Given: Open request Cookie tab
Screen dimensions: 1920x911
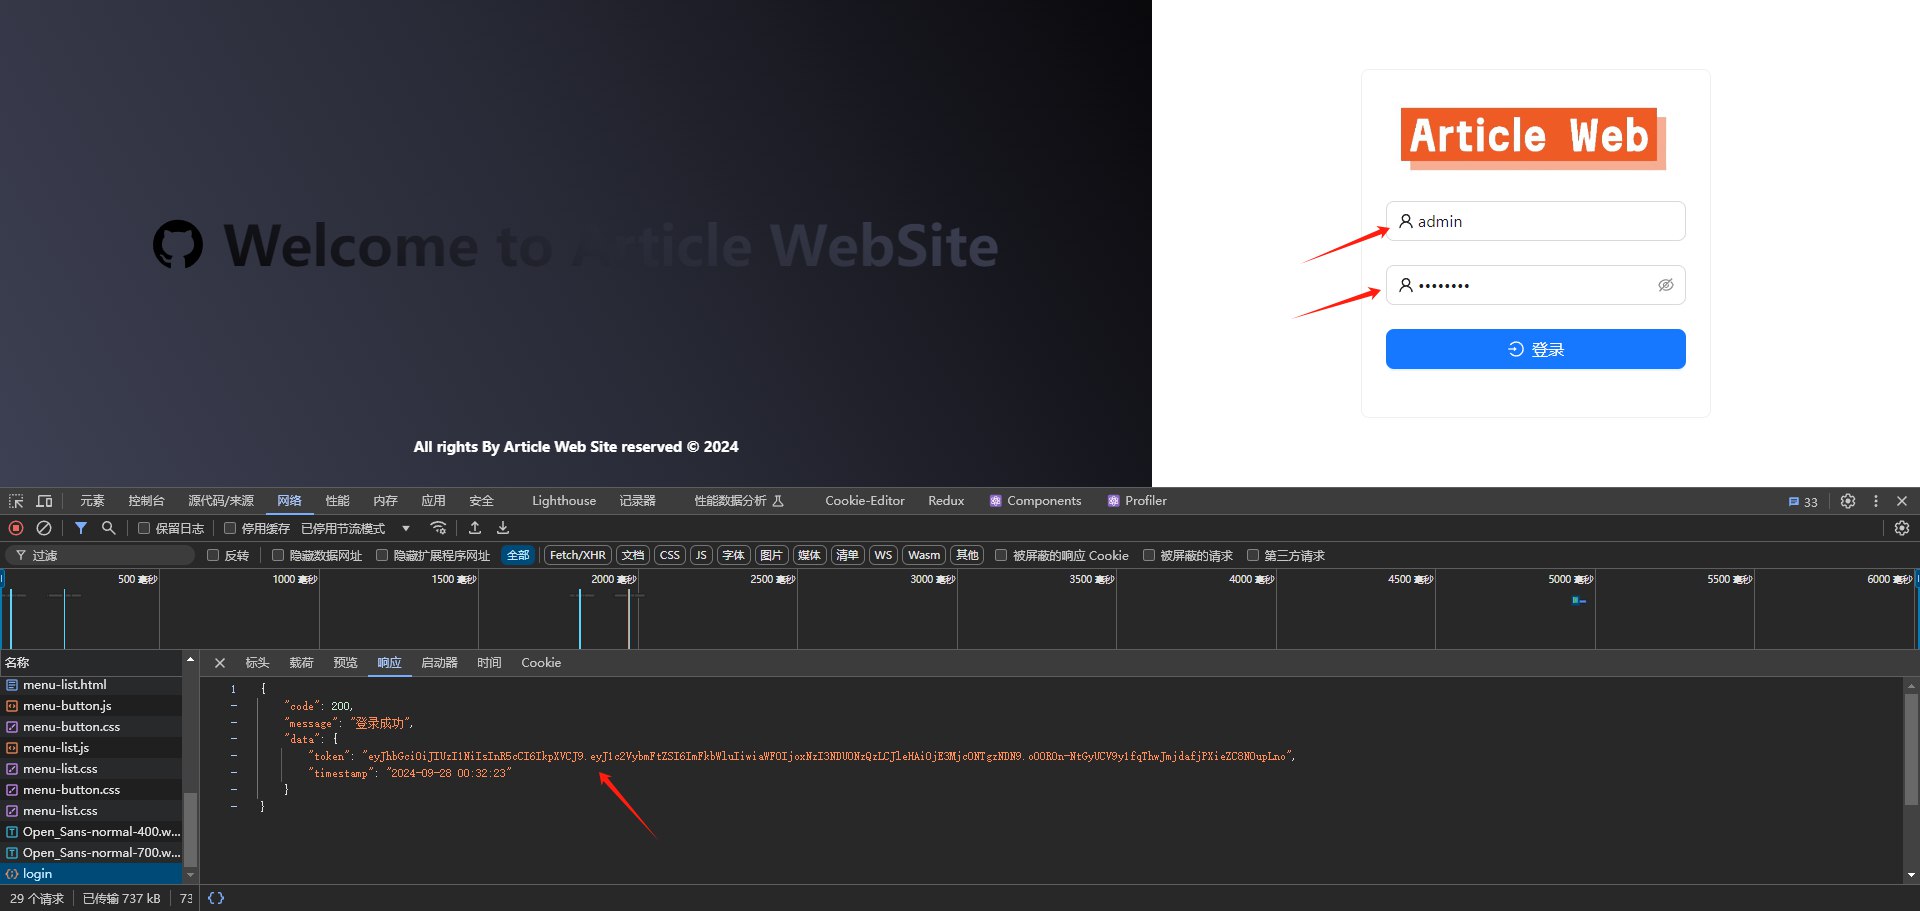Looking at the screenshot, I should click(541, 663).
